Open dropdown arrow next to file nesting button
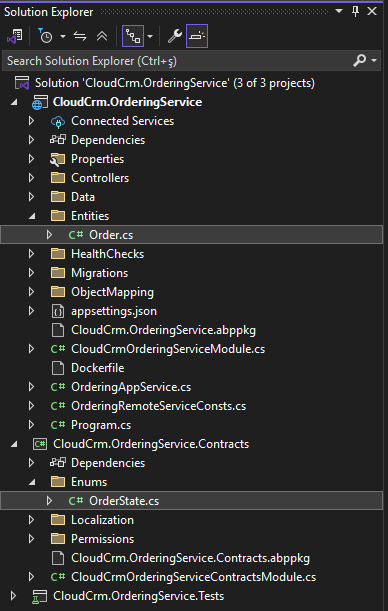Image resolution: width=388 pixels, height=611 pixels. tap(150, 37)
